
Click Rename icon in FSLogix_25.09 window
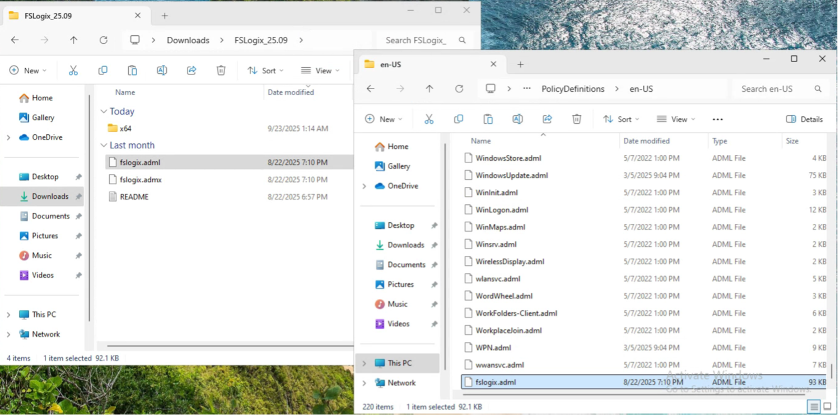(162, 70)
